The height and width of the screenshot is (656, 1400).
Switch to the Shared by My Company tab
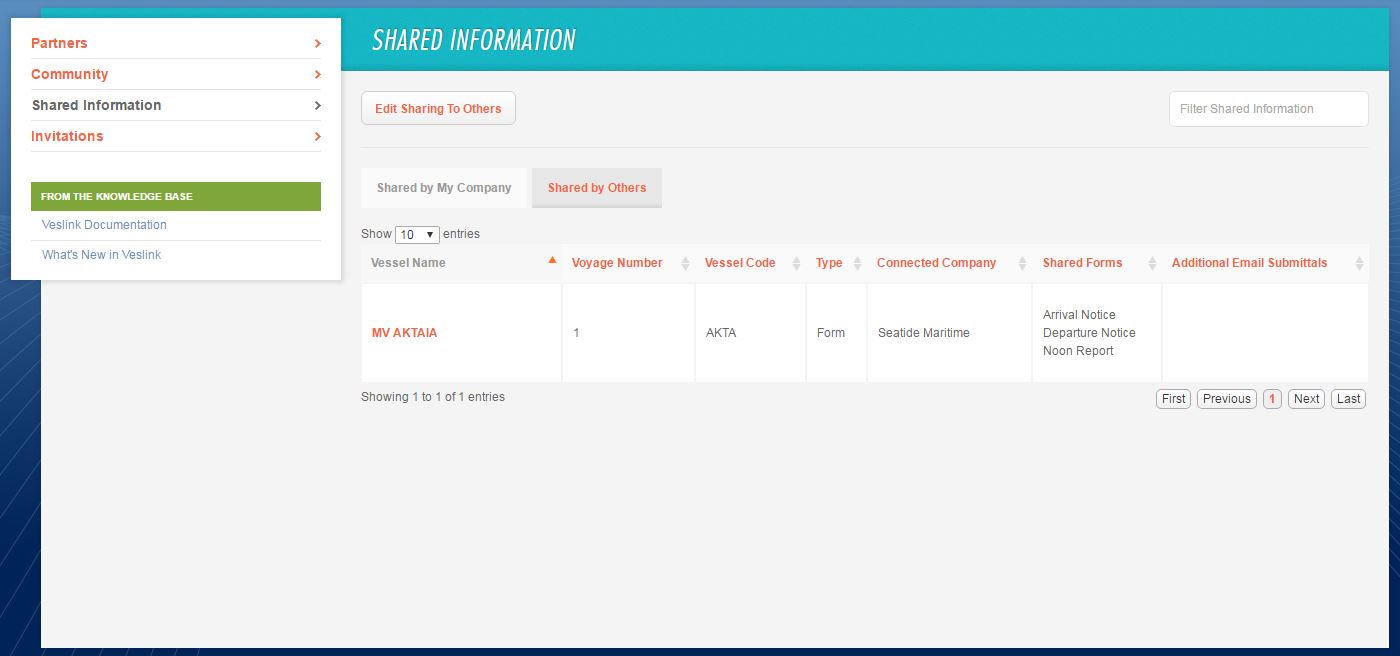point(443,187)
